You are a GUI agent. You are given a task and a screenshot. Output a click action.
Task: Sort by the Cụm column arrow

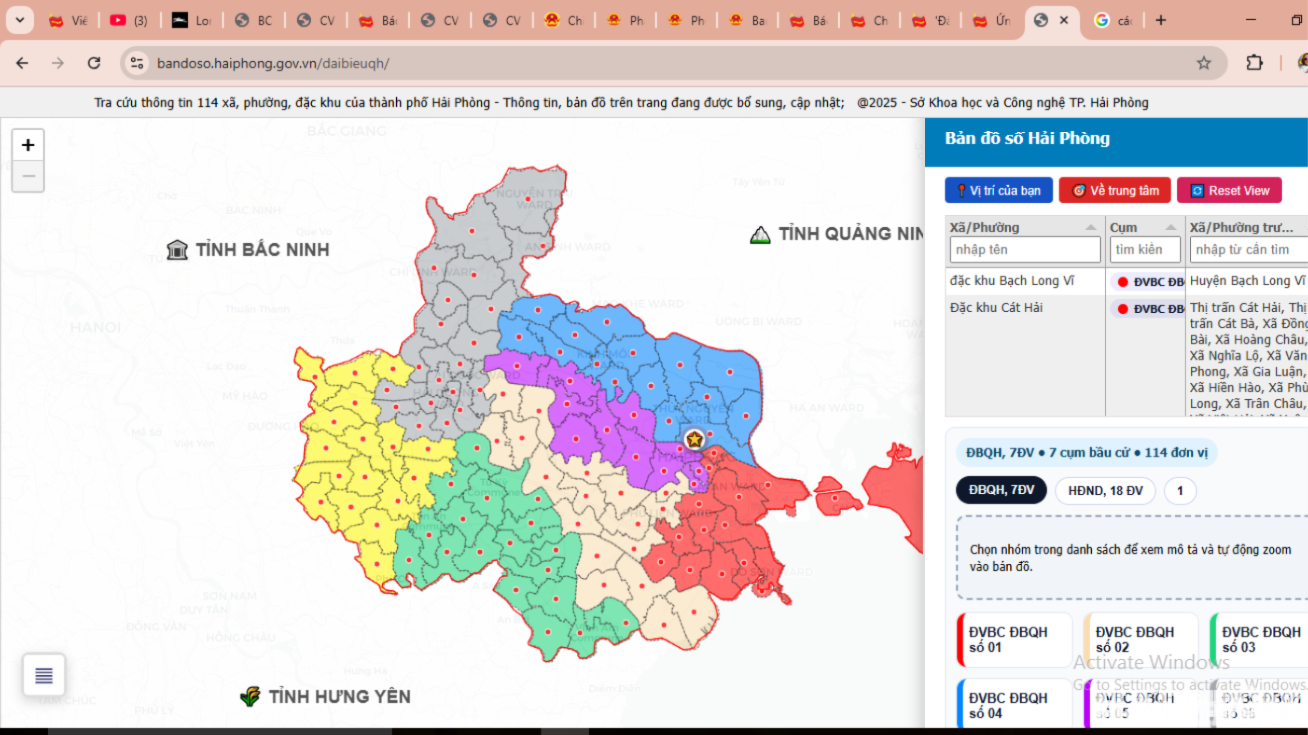coord(1171,227)
